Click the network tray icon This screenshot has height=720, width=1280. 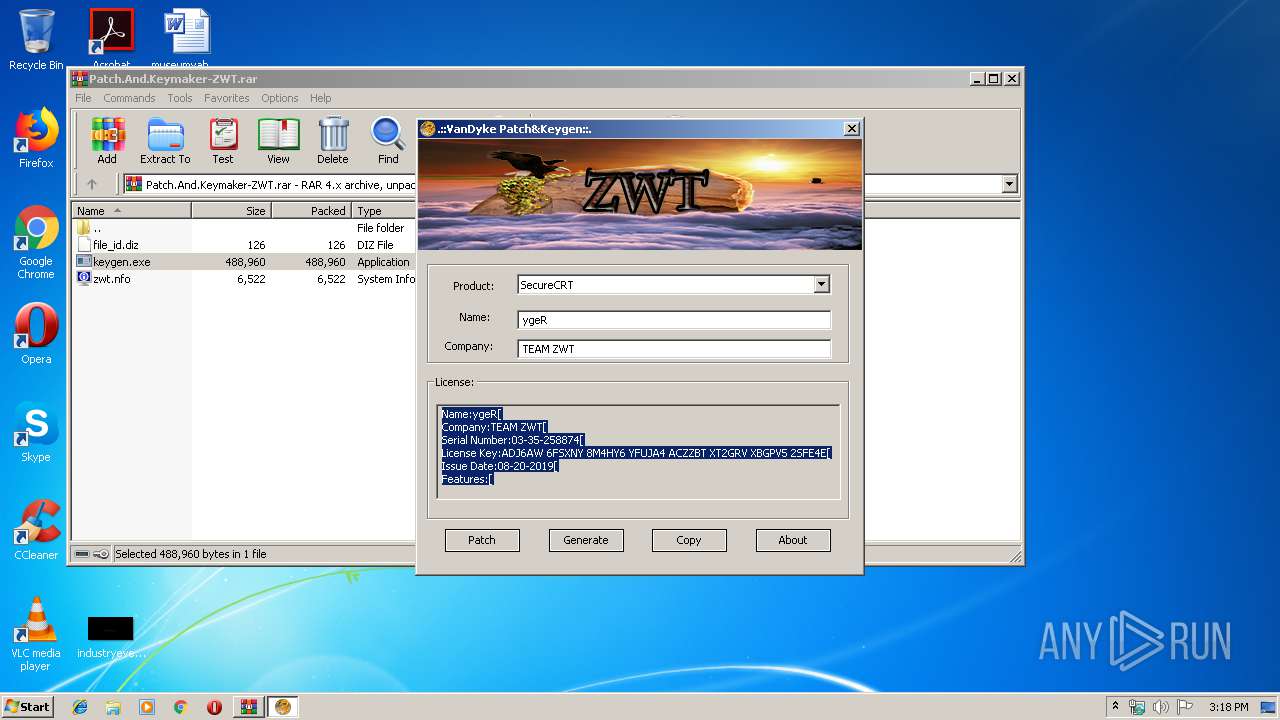(x=1137, y=707)
